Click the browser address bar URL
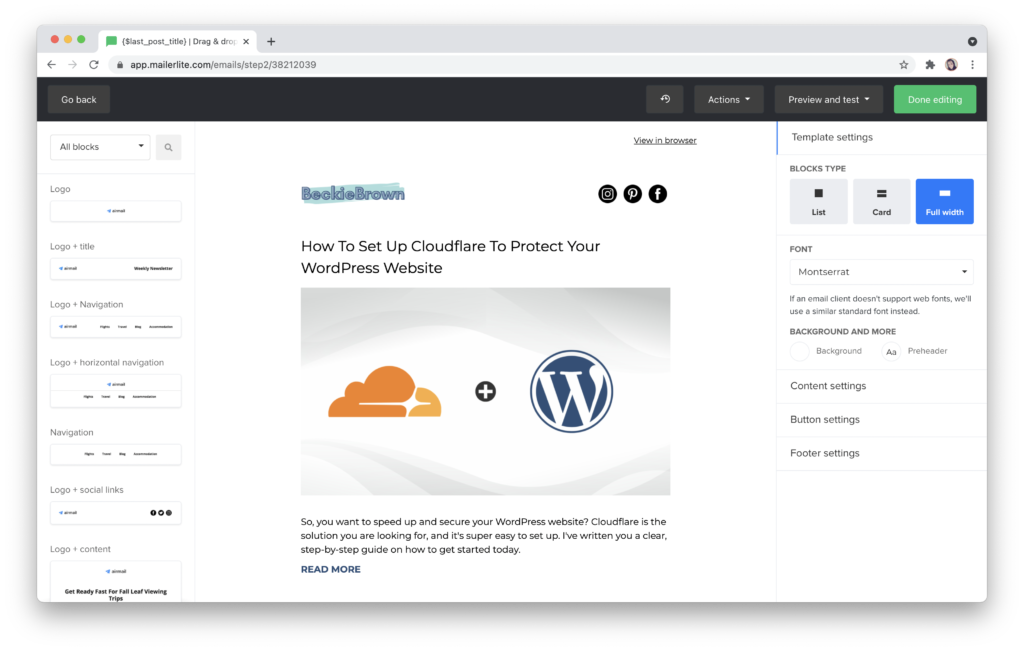The image size is (1024, 651). 223,65
